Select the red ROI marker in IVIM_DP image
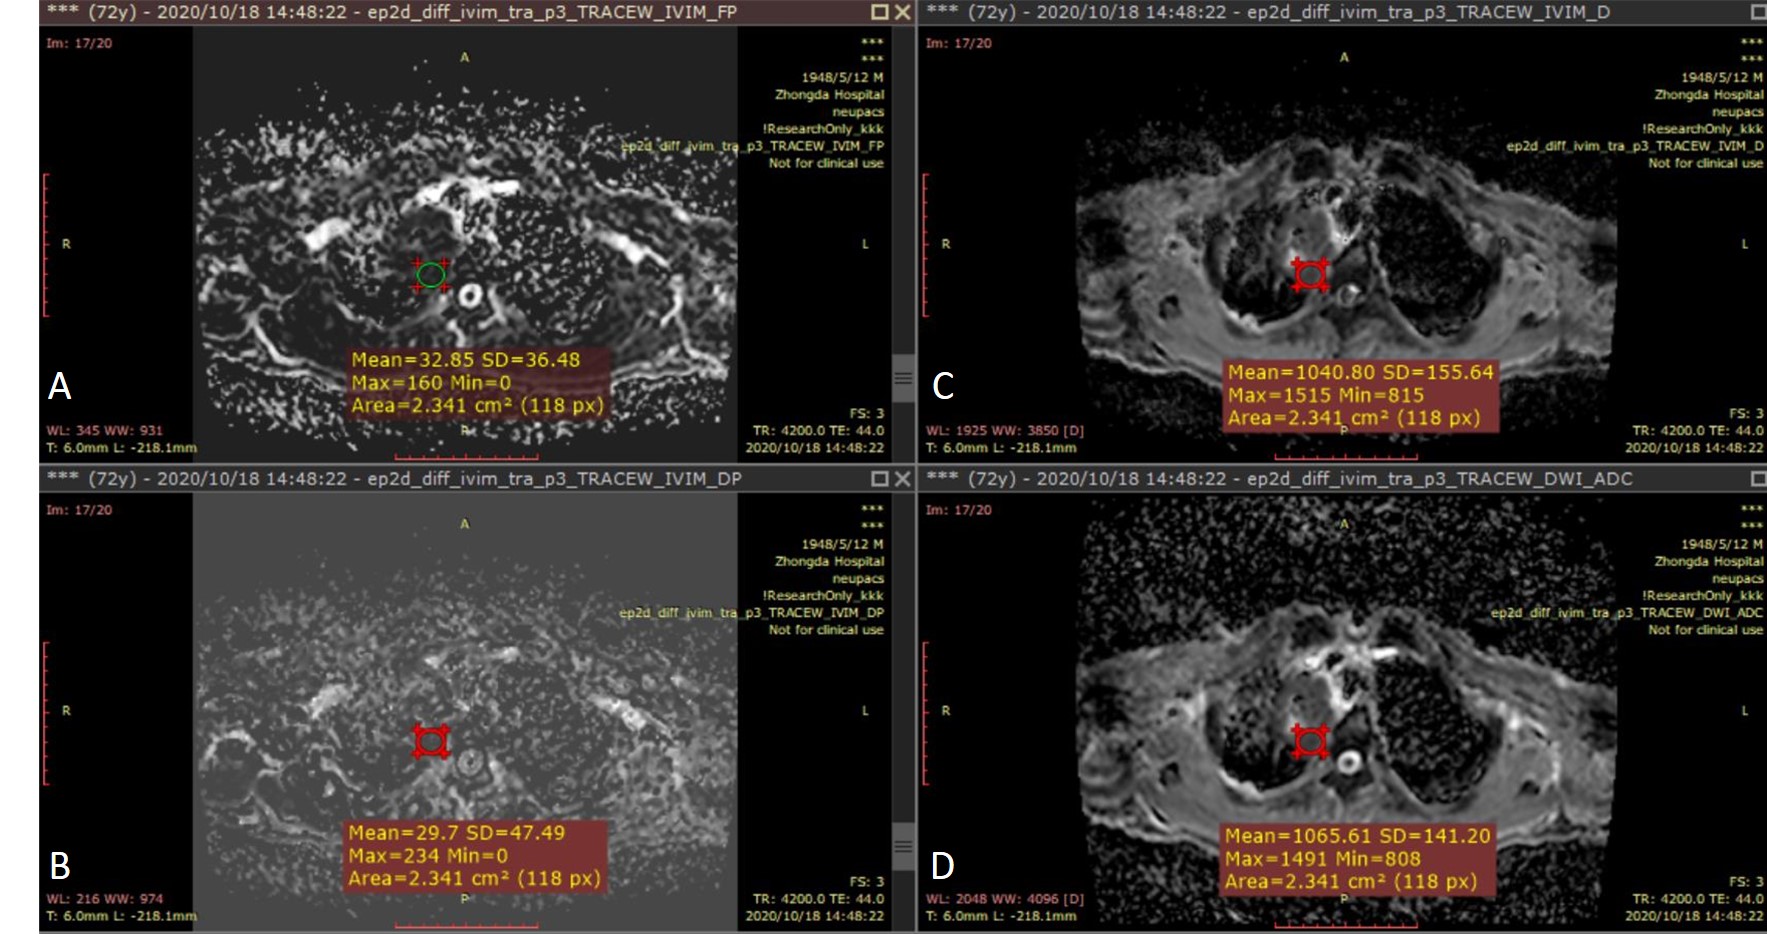 pyautogui.click(x=431, y=741)
